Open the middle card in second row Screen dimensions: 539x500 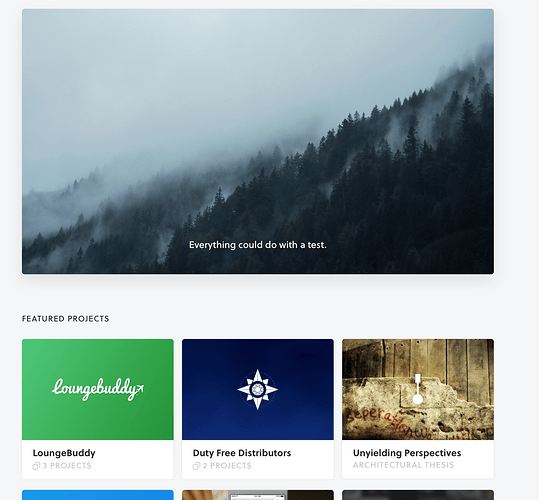(x=258, y=495)
